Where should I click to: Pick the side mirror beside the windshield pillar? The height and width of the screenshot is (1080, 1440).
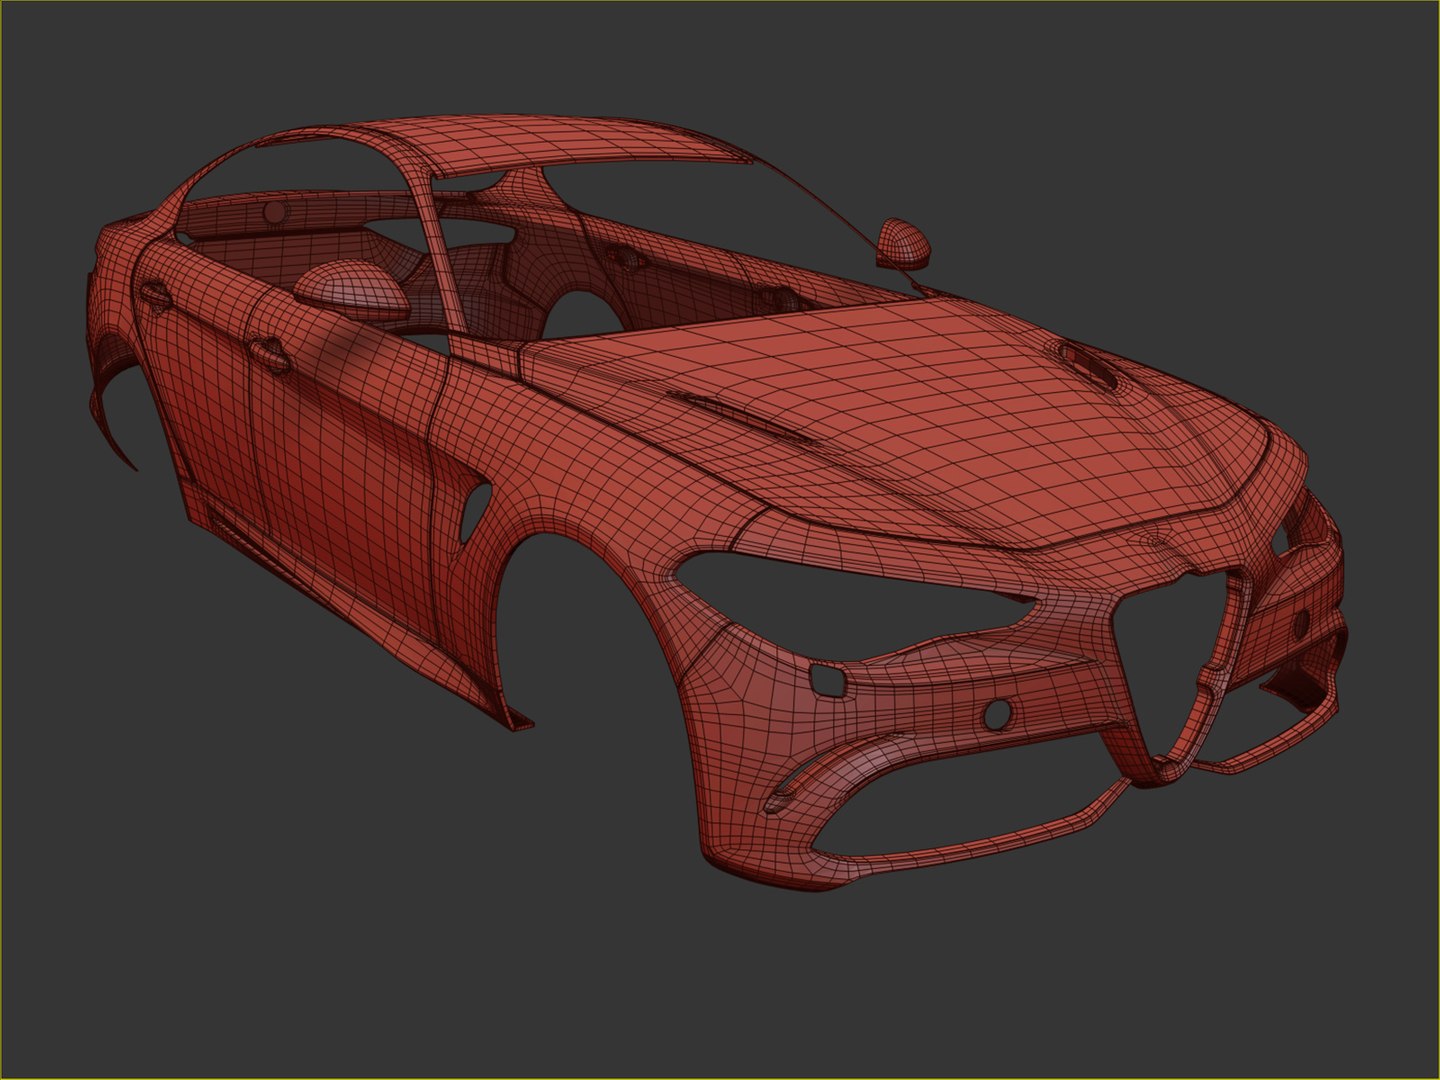902,245
